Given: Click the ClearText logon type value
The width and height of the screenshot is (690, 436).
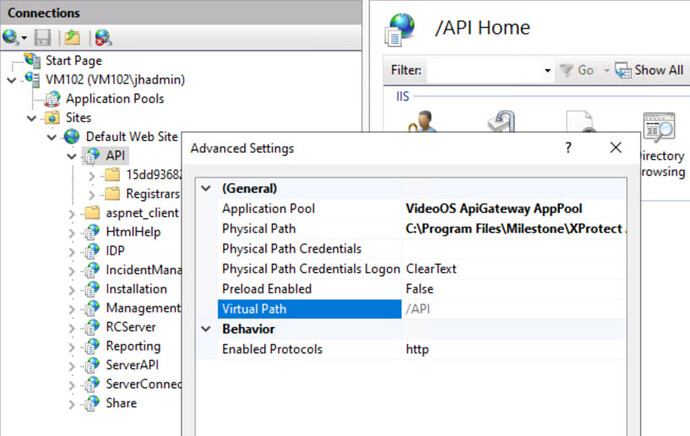Looking at the screenshot, I should tap(431, 269).
